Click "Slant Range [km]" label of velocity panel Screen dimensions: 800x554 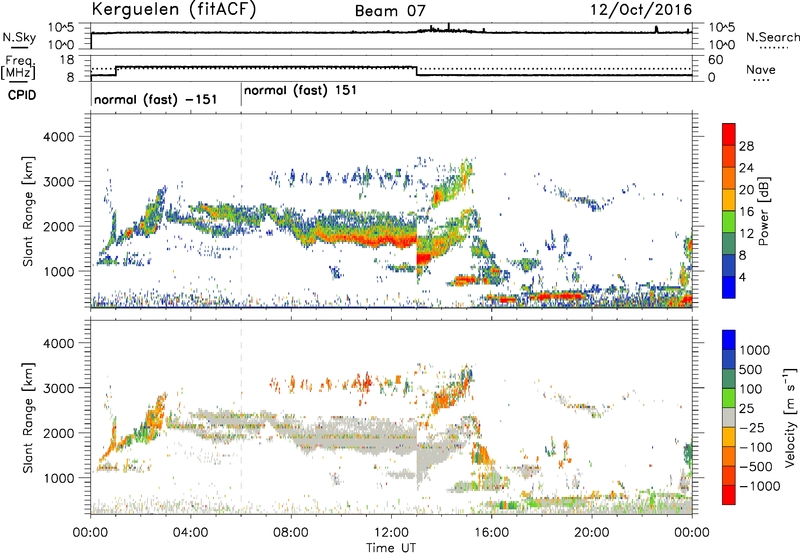click(x=29, y=417)
